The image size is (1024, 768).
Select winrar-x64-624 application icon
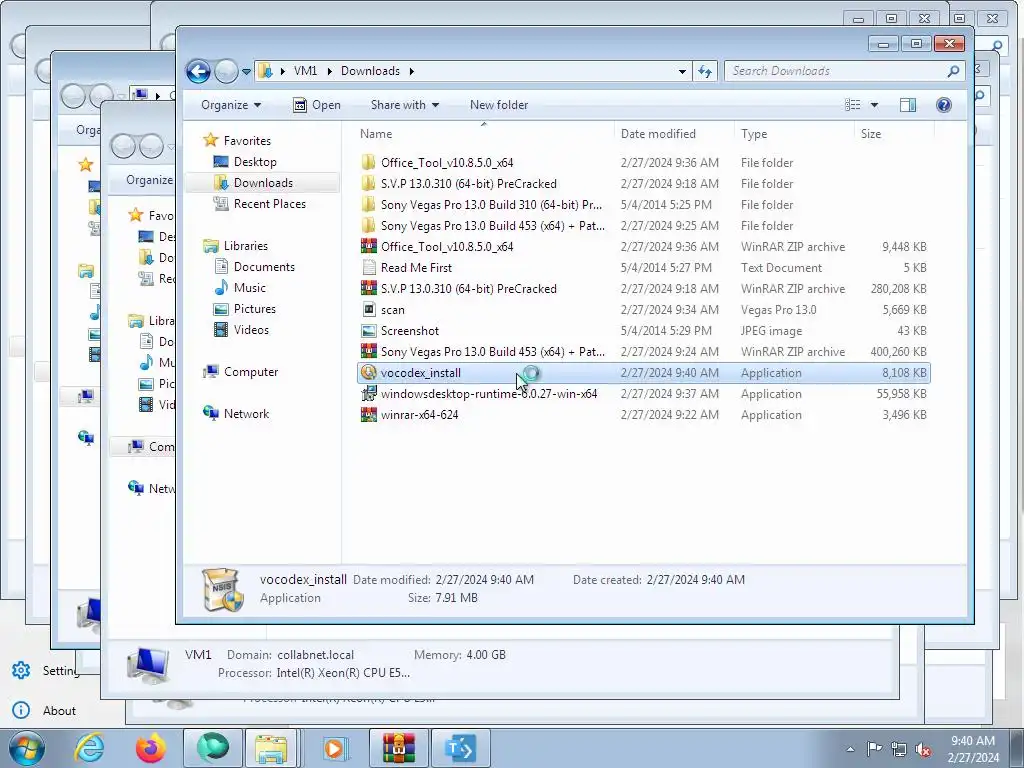(x=368, y=415)
